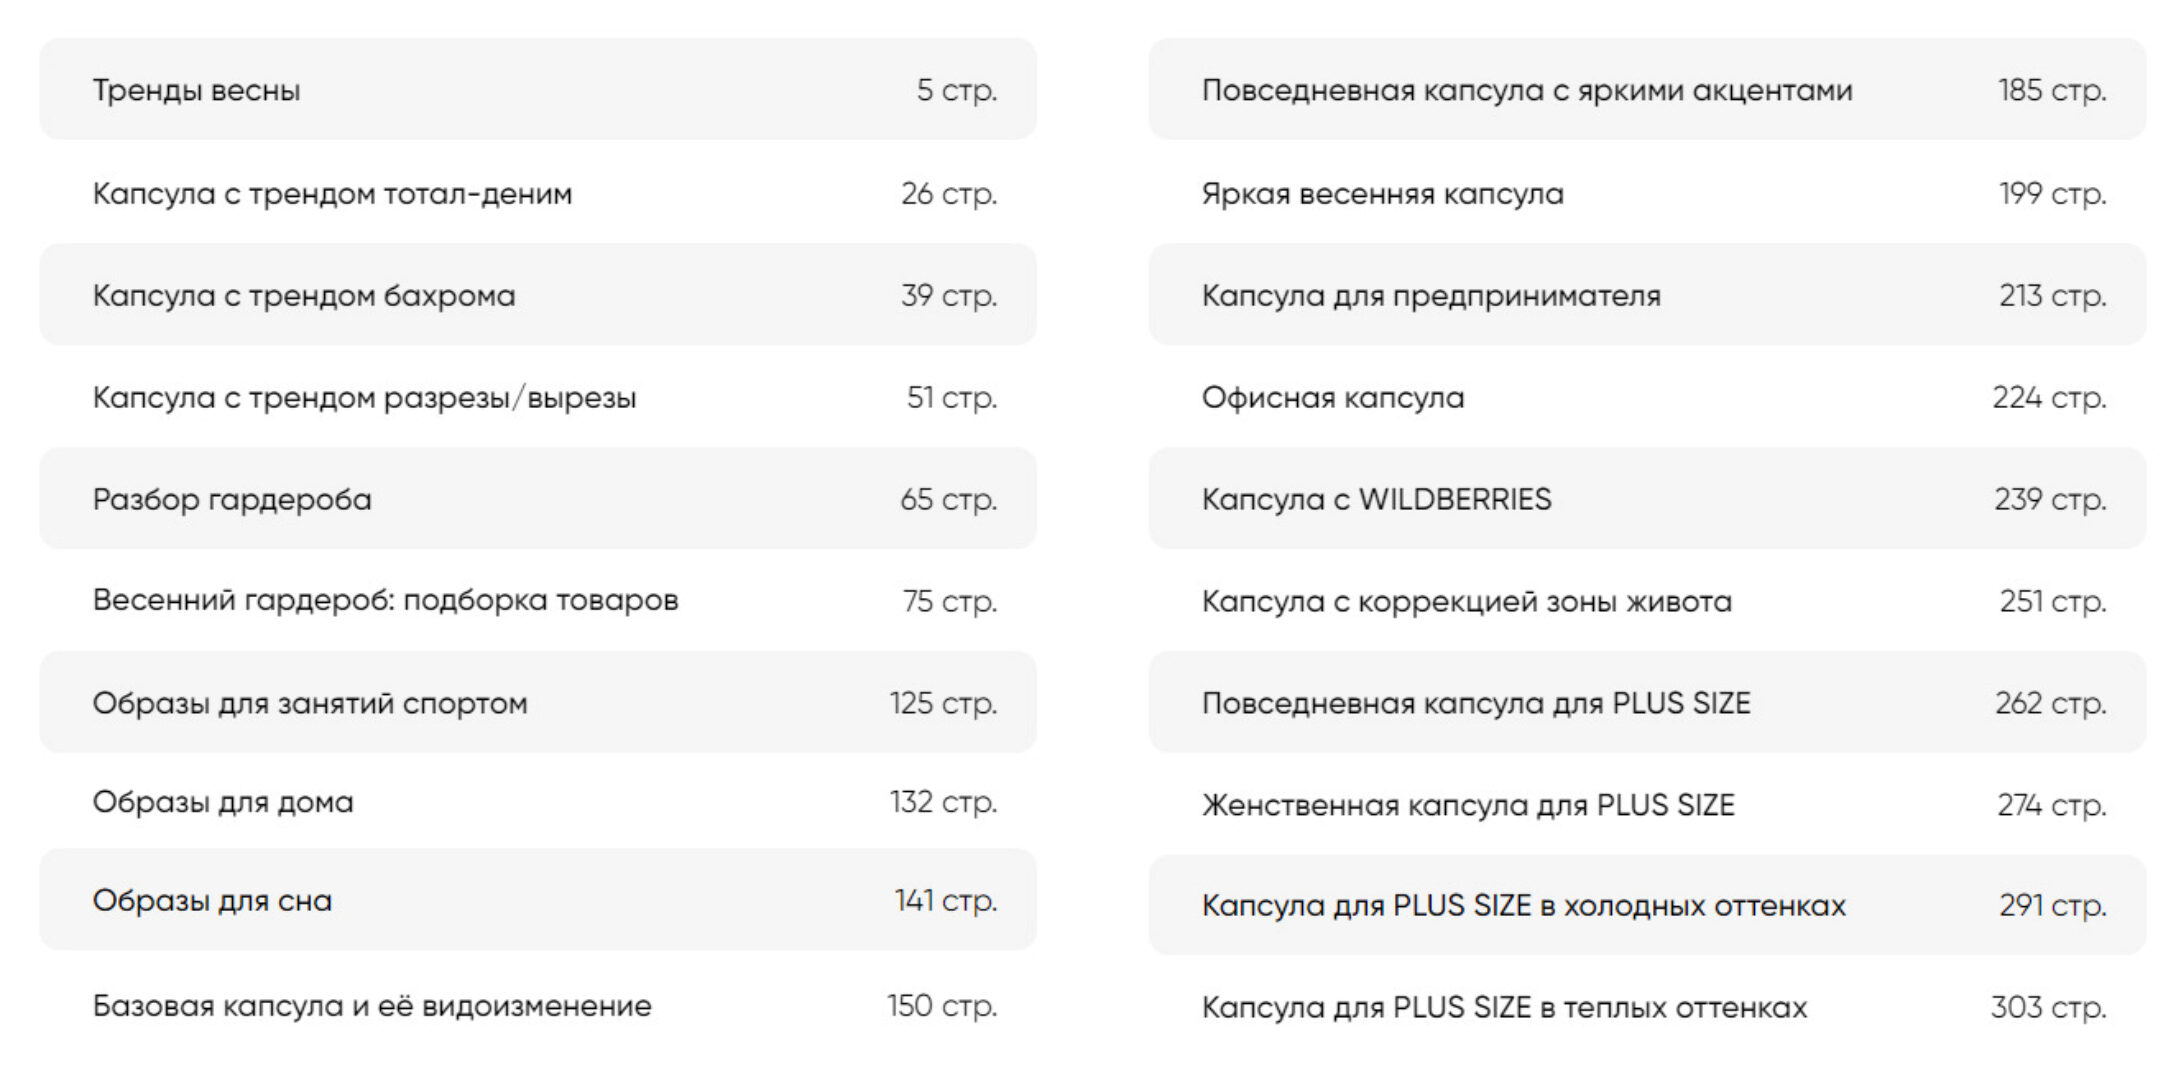Open the 'Образы для сна' entry
Screen dimensions: 2181x1080
(x=212, y=900)
